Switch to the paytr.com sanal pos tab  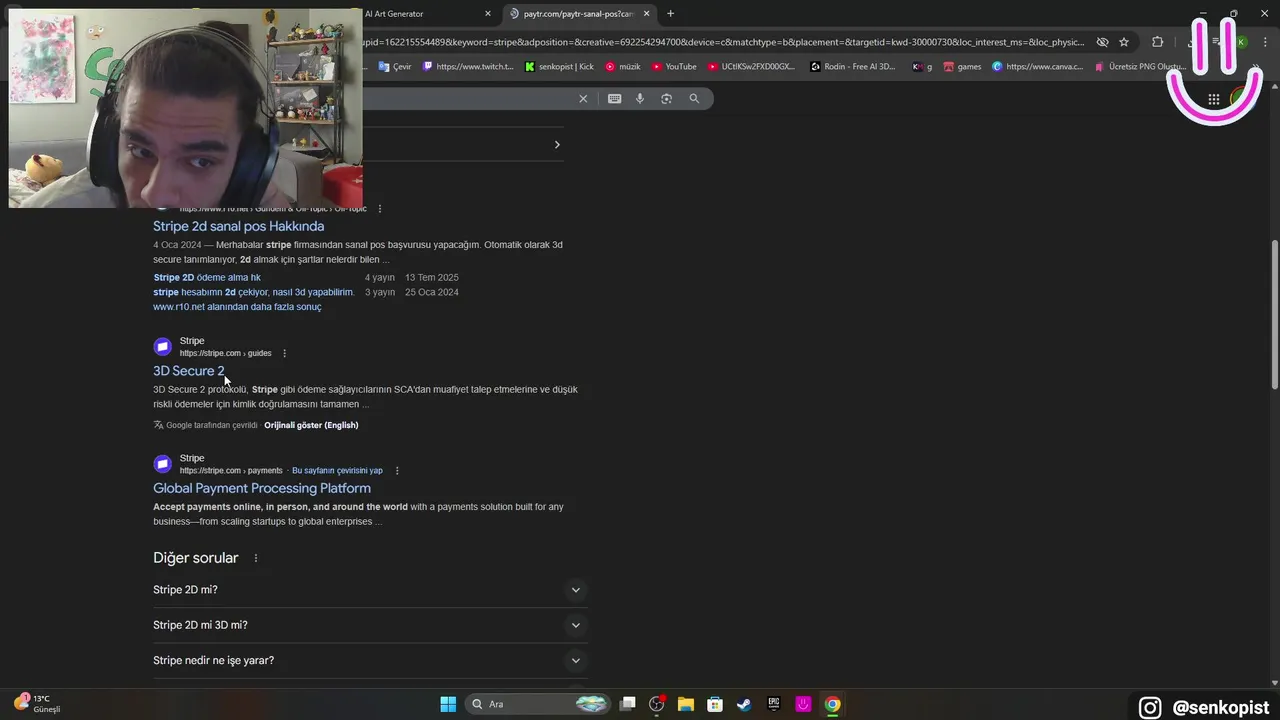pos(578,13)
